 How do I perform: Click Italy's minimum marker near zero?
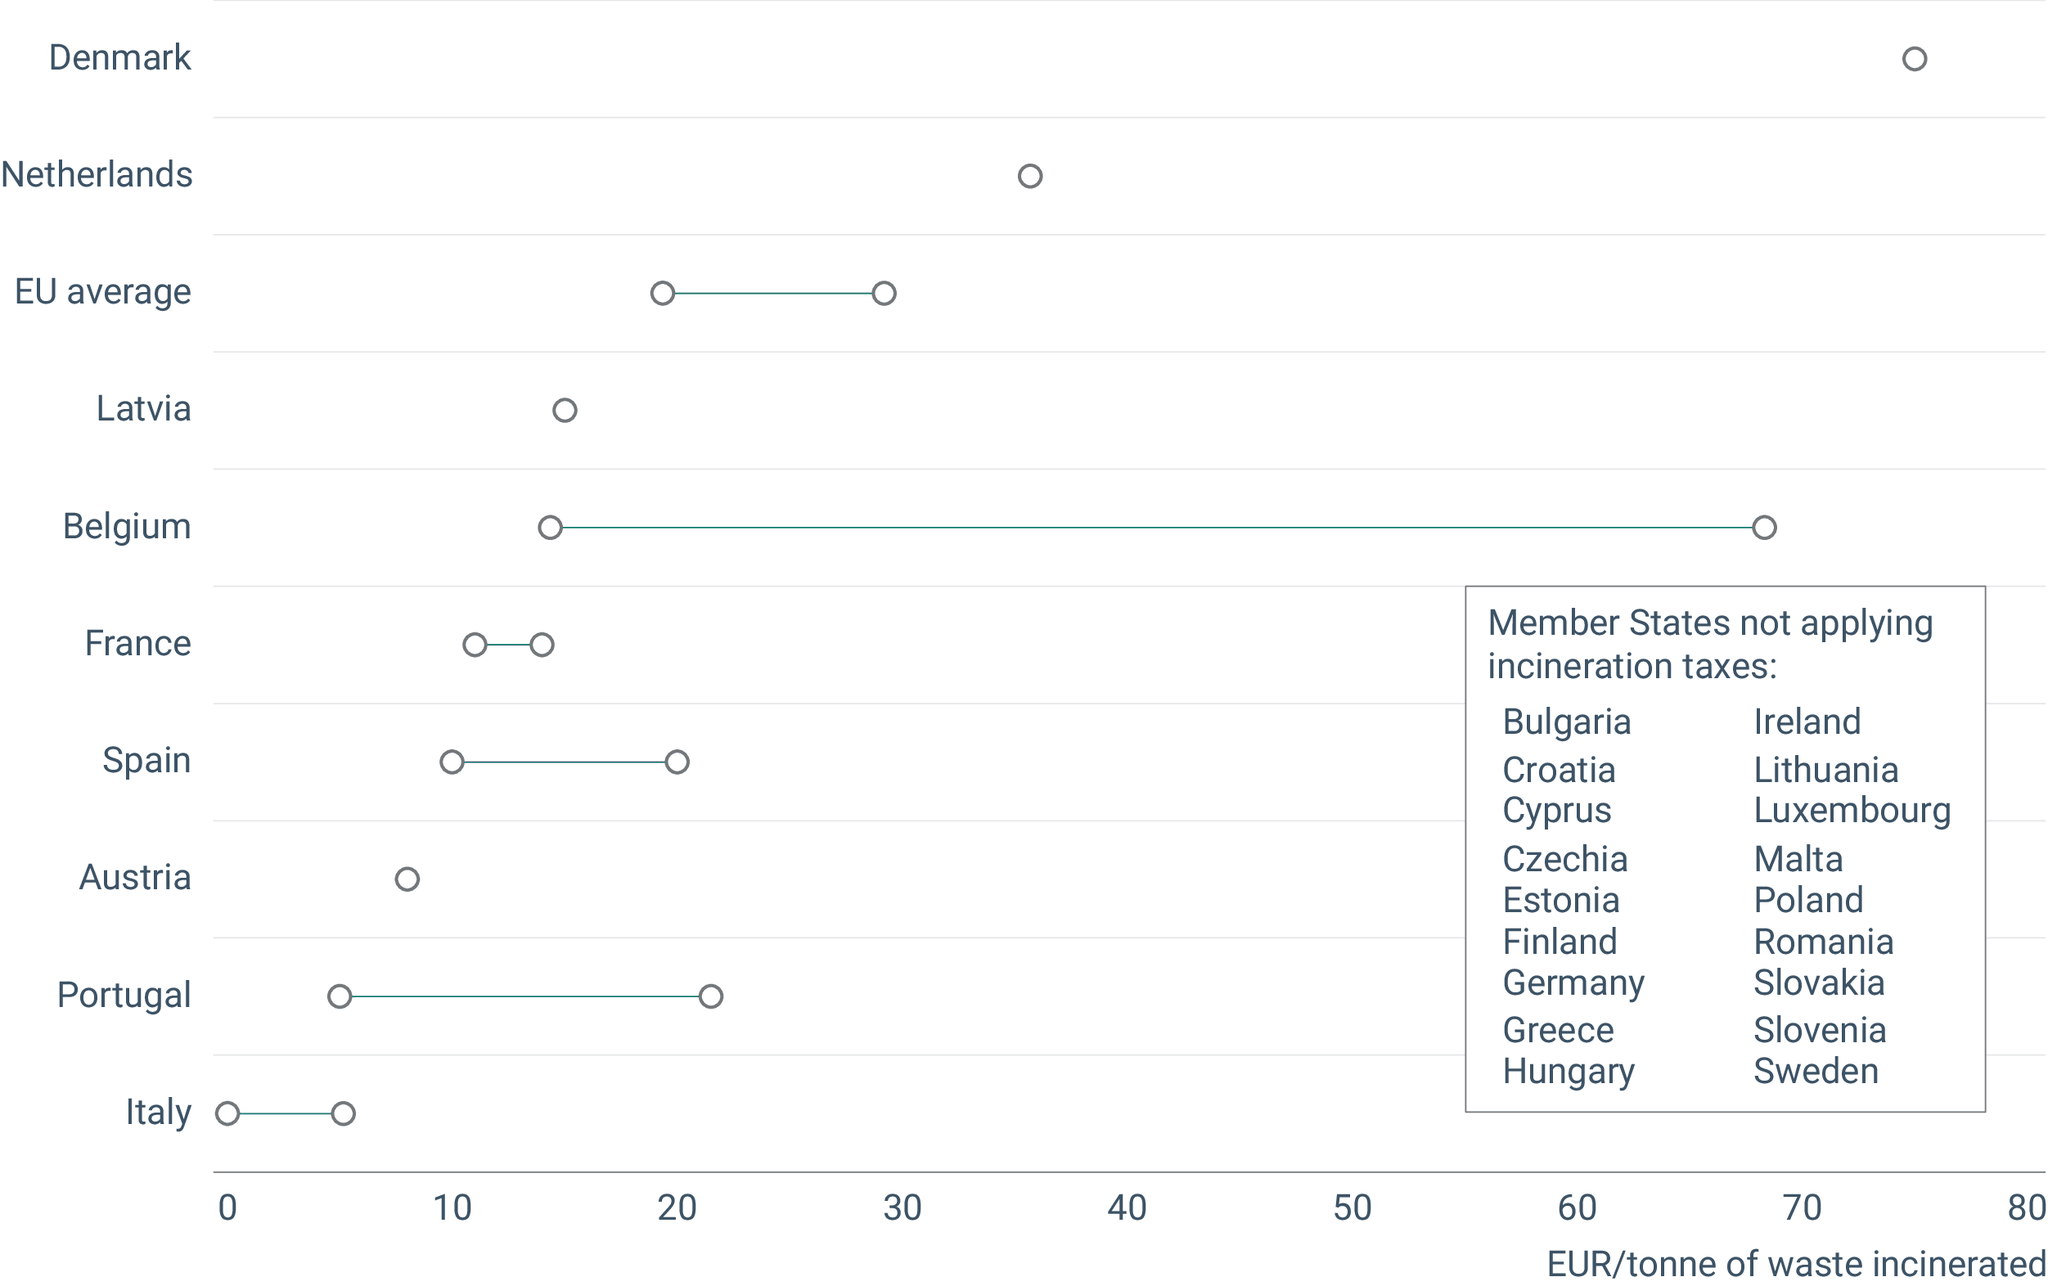coord(228,1113)
